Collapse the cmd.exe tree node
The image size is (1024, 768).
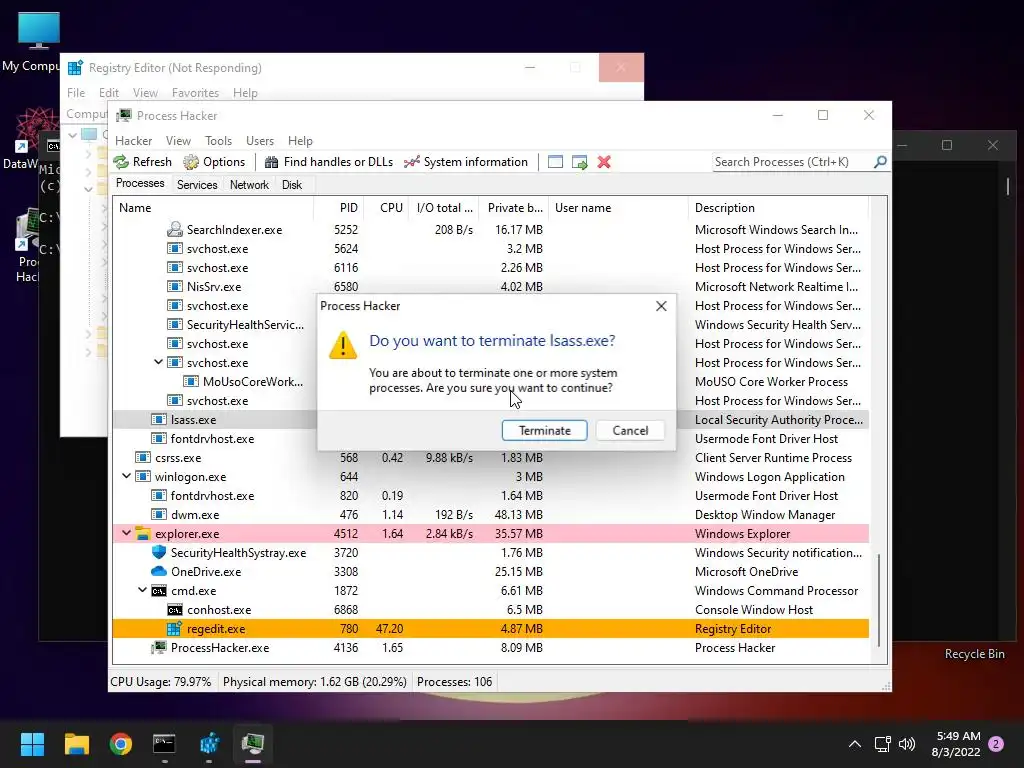click(142, 590)
